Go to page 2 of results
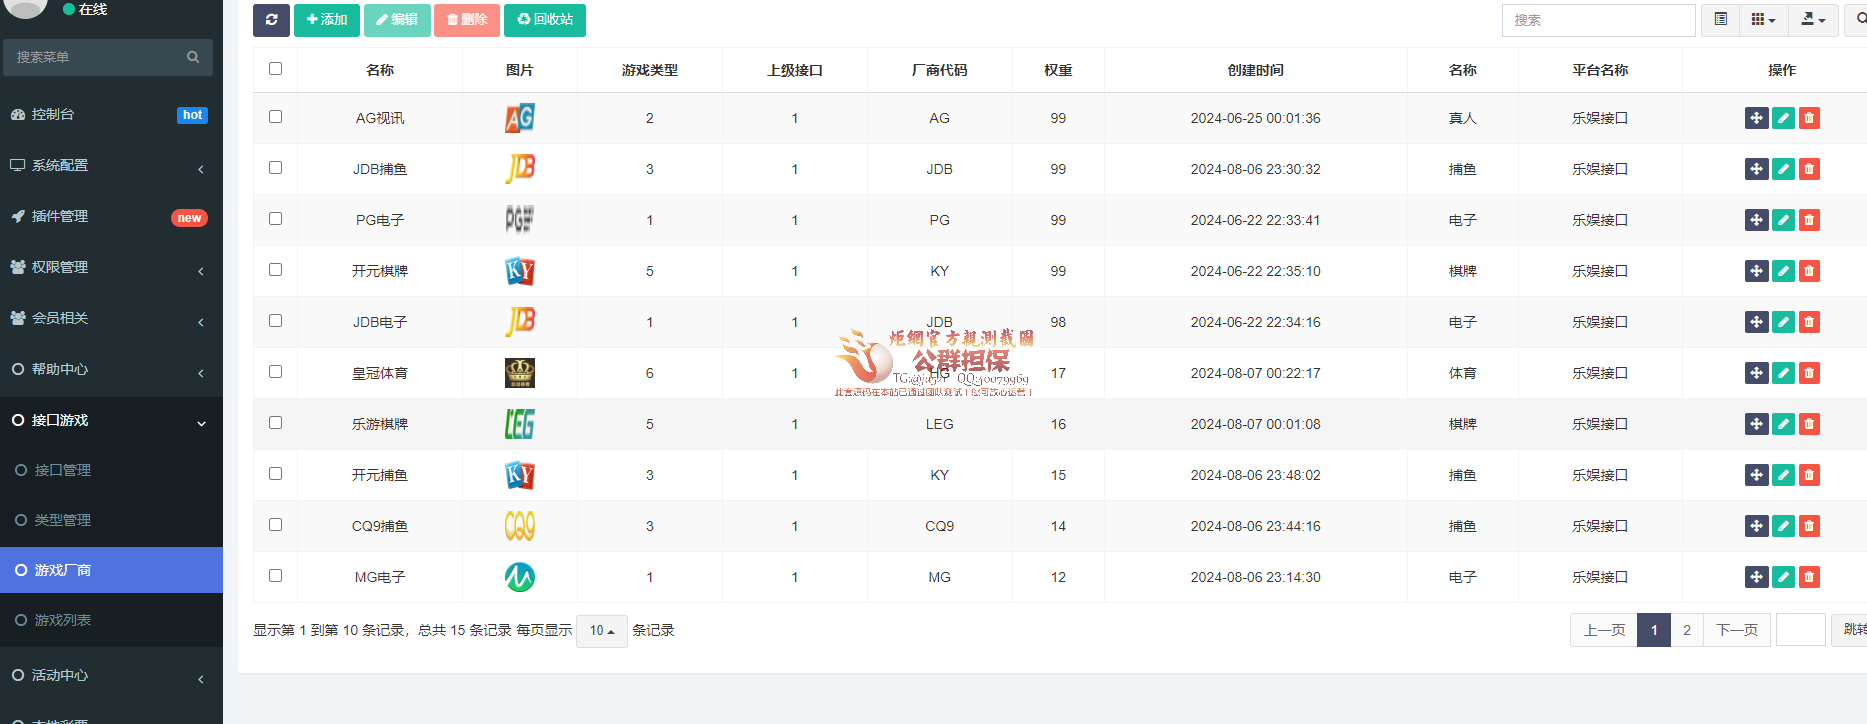Screen dimensions: 1867x724 click(1686, 630)
